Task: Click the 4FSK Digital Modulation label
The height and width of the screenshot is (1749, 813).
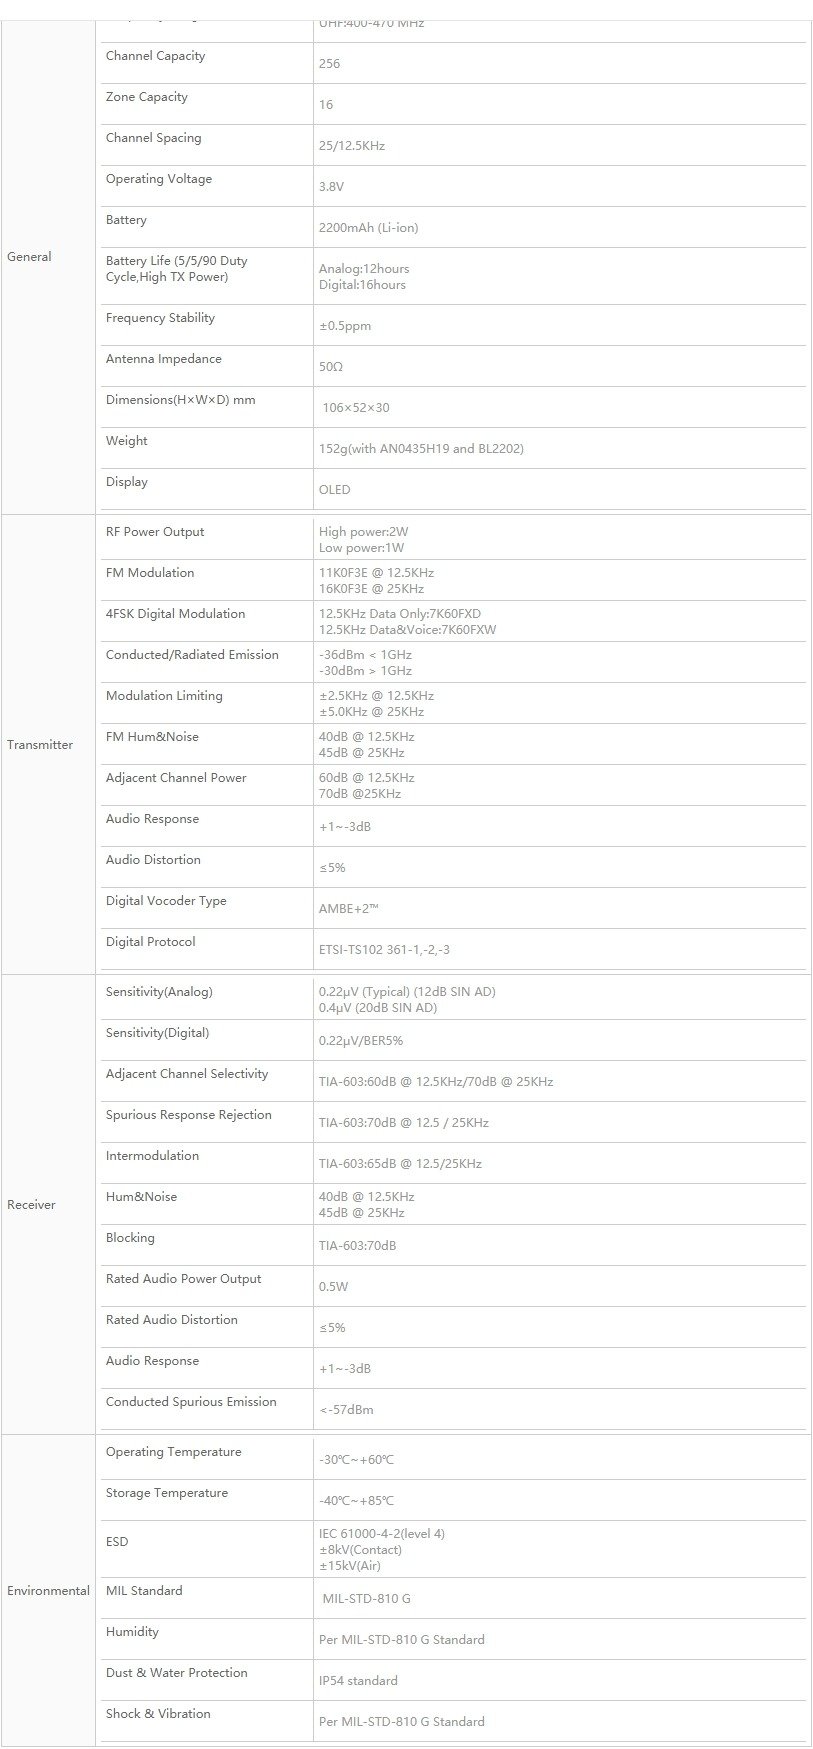Action: 175,614
